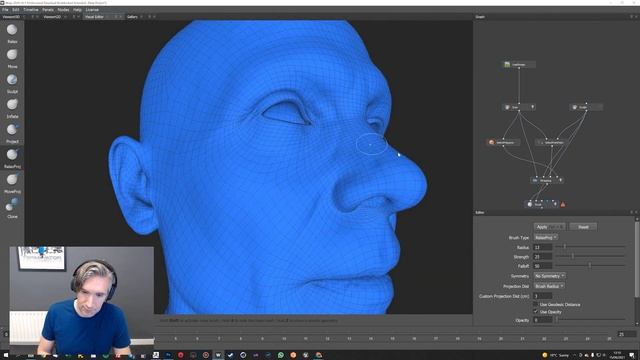This screenshot has width=640, height=360.
Task: Open the Nodes menu
Action: (x=63, y=9)
